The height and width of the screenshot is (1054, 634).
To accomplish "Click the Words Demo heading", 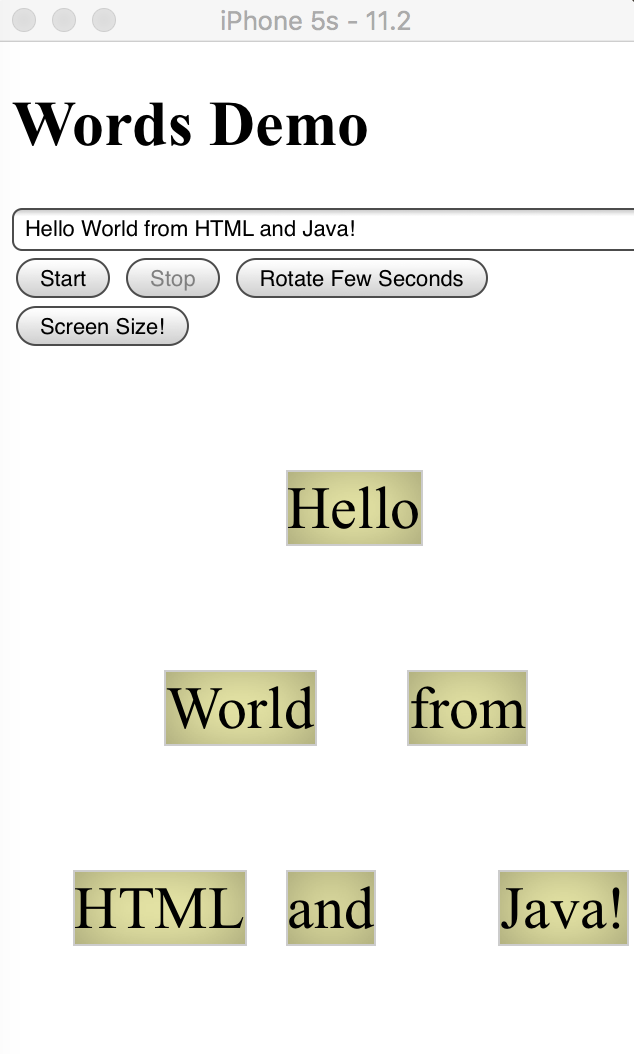I will 190,125.
